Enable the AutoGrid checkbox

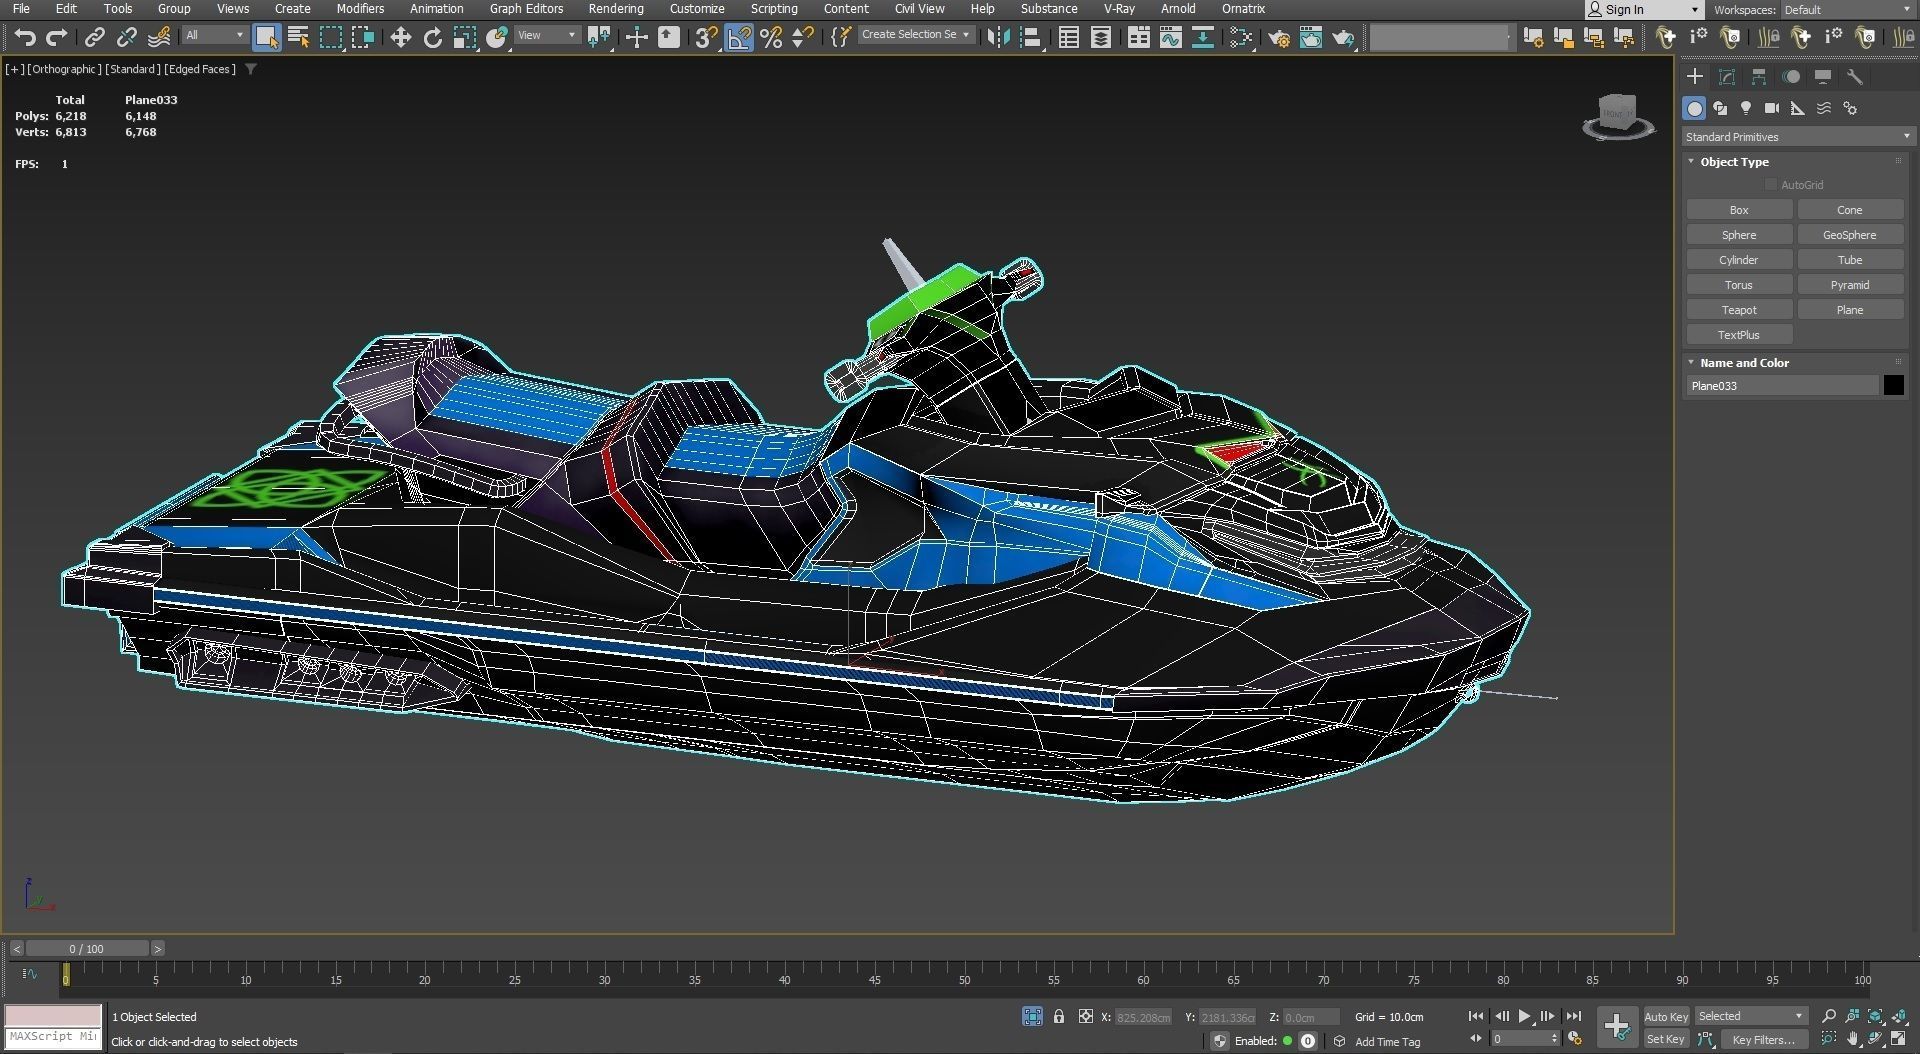[x=1771, y=185]
